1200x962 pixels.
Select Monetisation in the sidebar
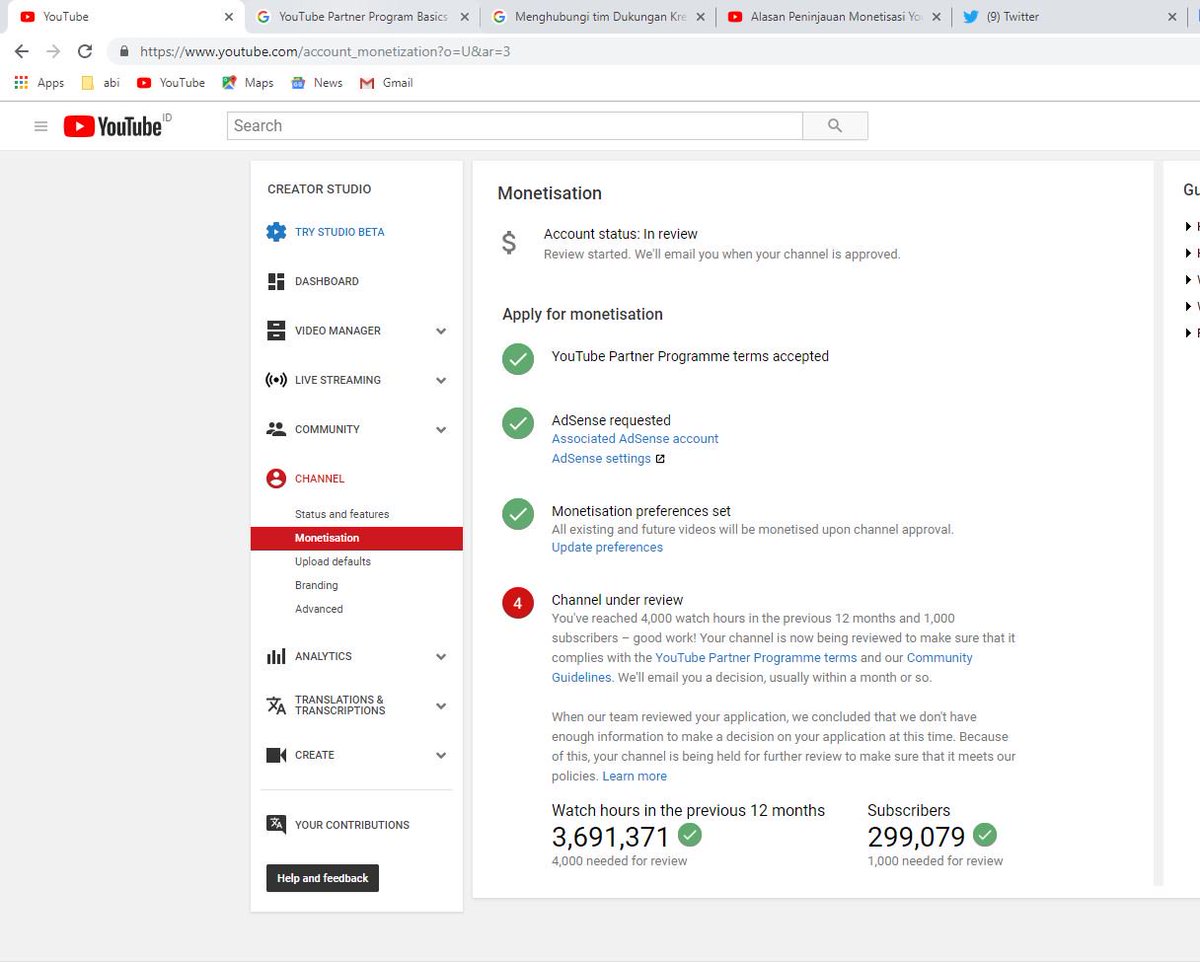click(x=357, y=538)
